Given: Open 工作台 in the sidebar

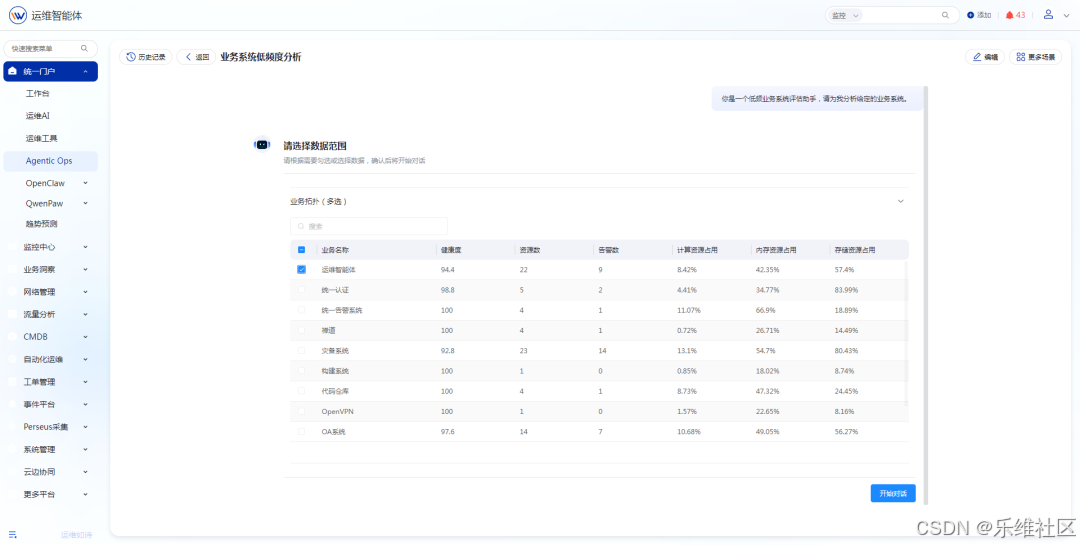Looking at the screenshot, I should click(x=37, y=94).
